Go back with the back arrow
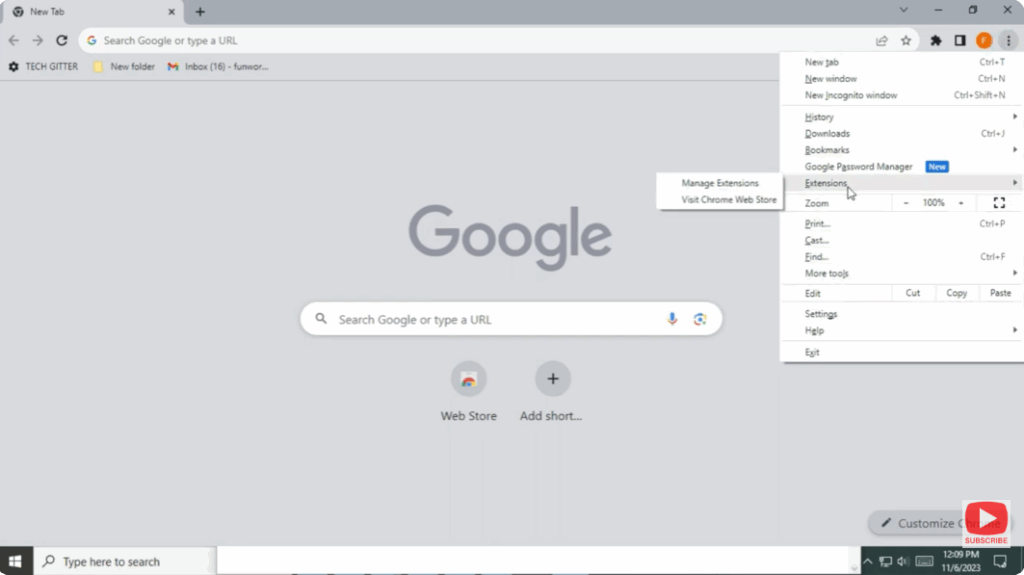The width and height of the screenshot is (1024, 575). (x=14, y=41)
